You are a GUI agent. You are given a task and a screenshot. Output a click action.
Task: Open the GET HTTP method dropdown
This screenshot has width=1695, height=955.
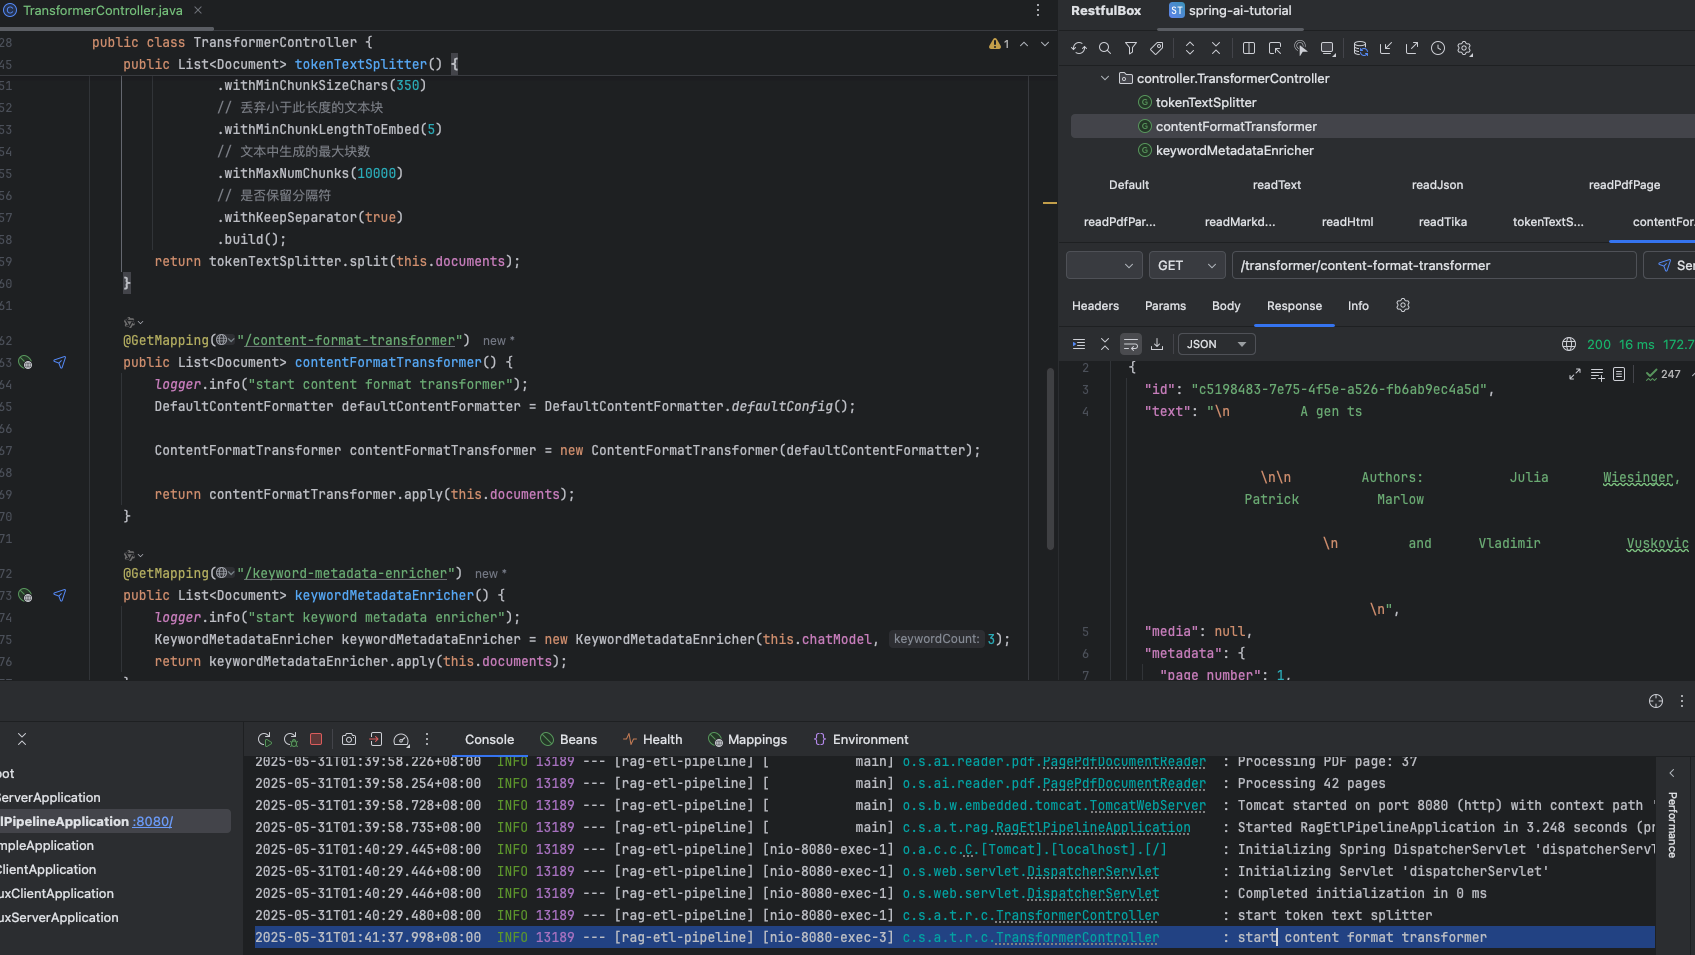1186,265
